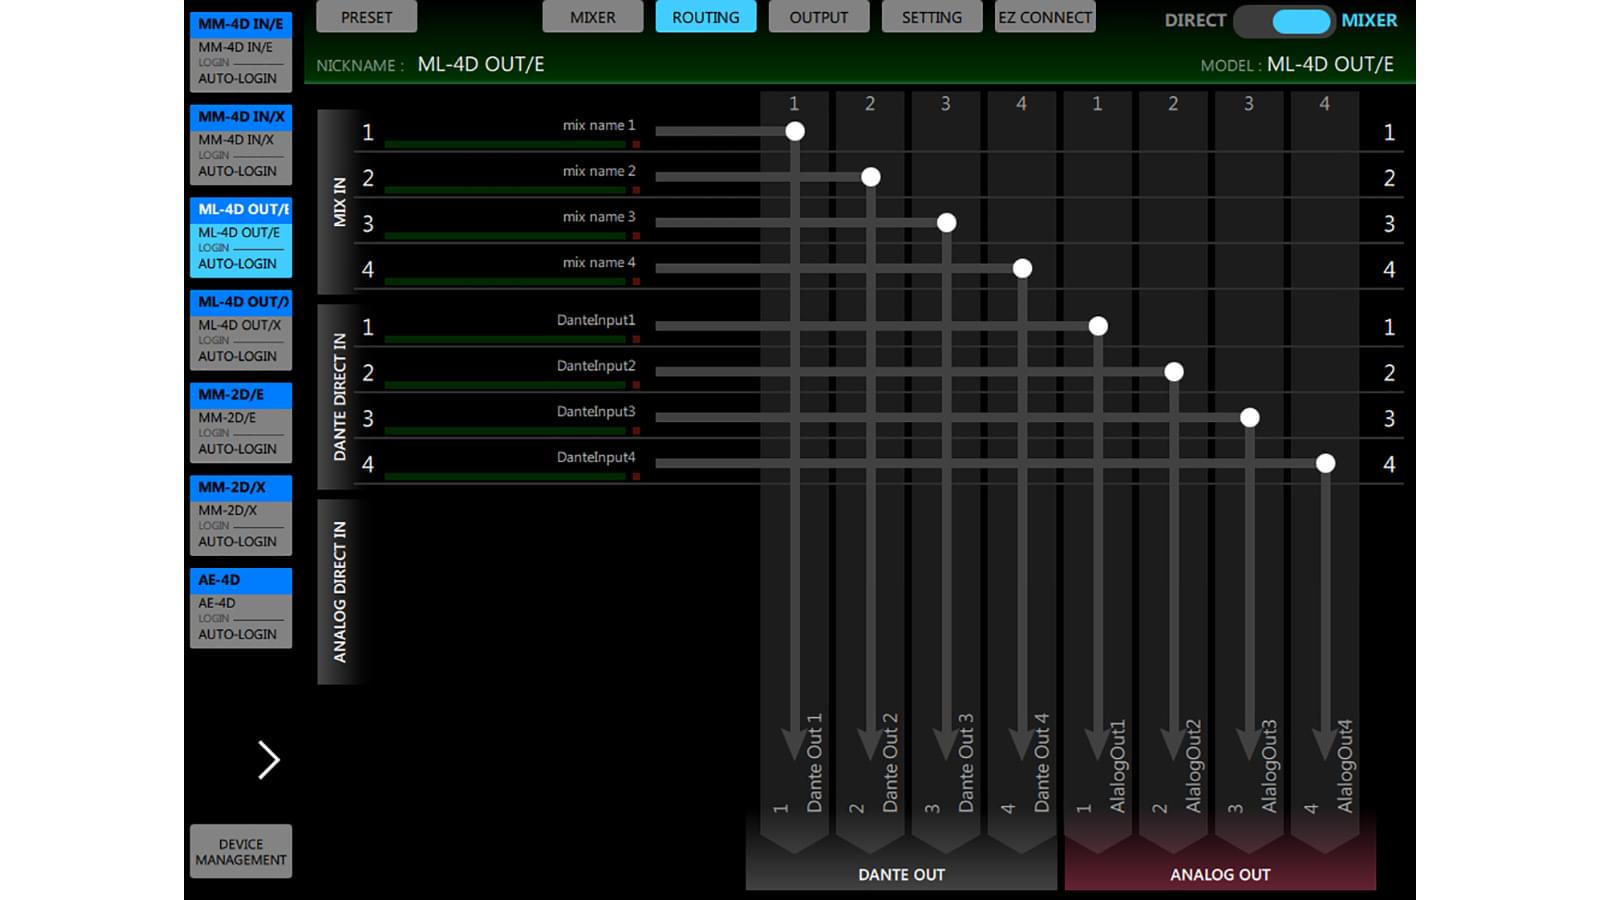
Task: Click the AlalogOut4 output column label
Action: (1345, 765)
